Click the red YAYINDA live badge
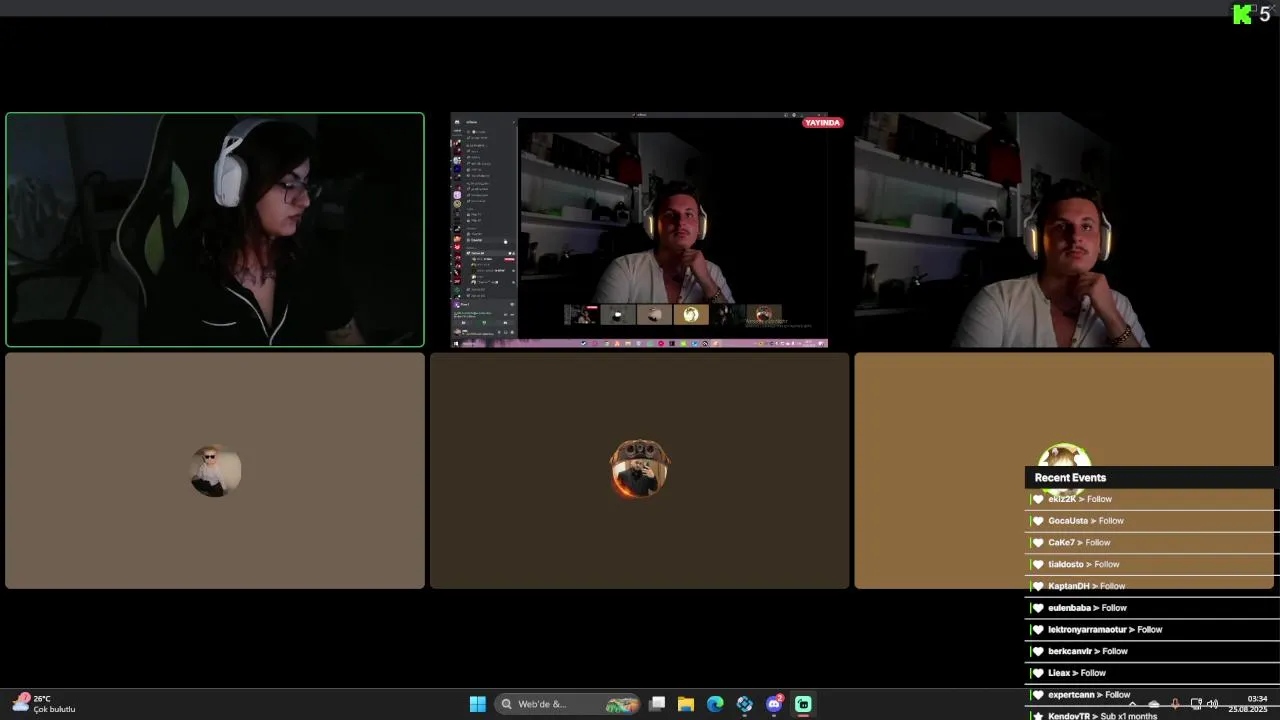This screenshot has width=1280, height=720. [x=823, y=123]
